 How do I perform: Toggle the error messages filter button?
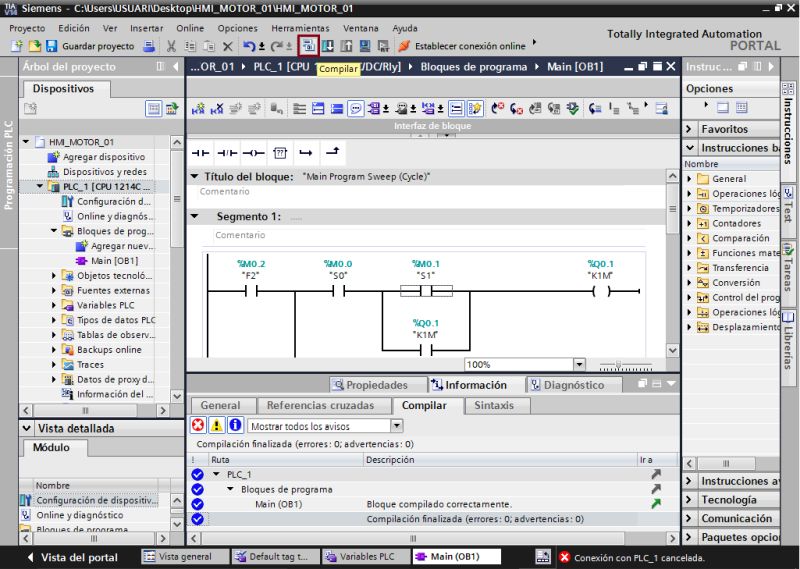198,425
